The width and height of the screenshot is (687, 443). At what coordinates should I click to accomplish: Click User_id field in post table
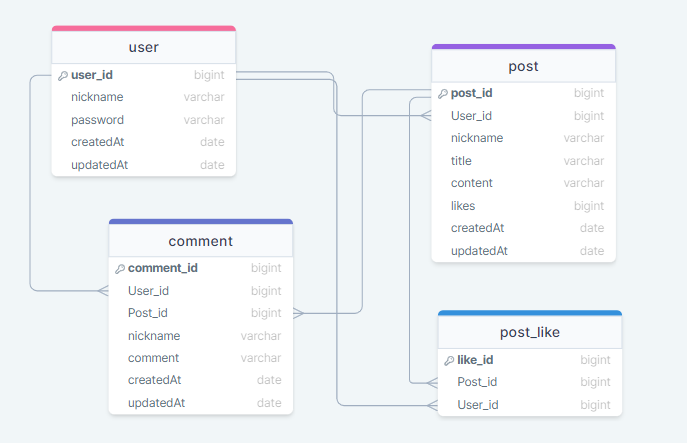pyautogui.click(x=524, y=116)
